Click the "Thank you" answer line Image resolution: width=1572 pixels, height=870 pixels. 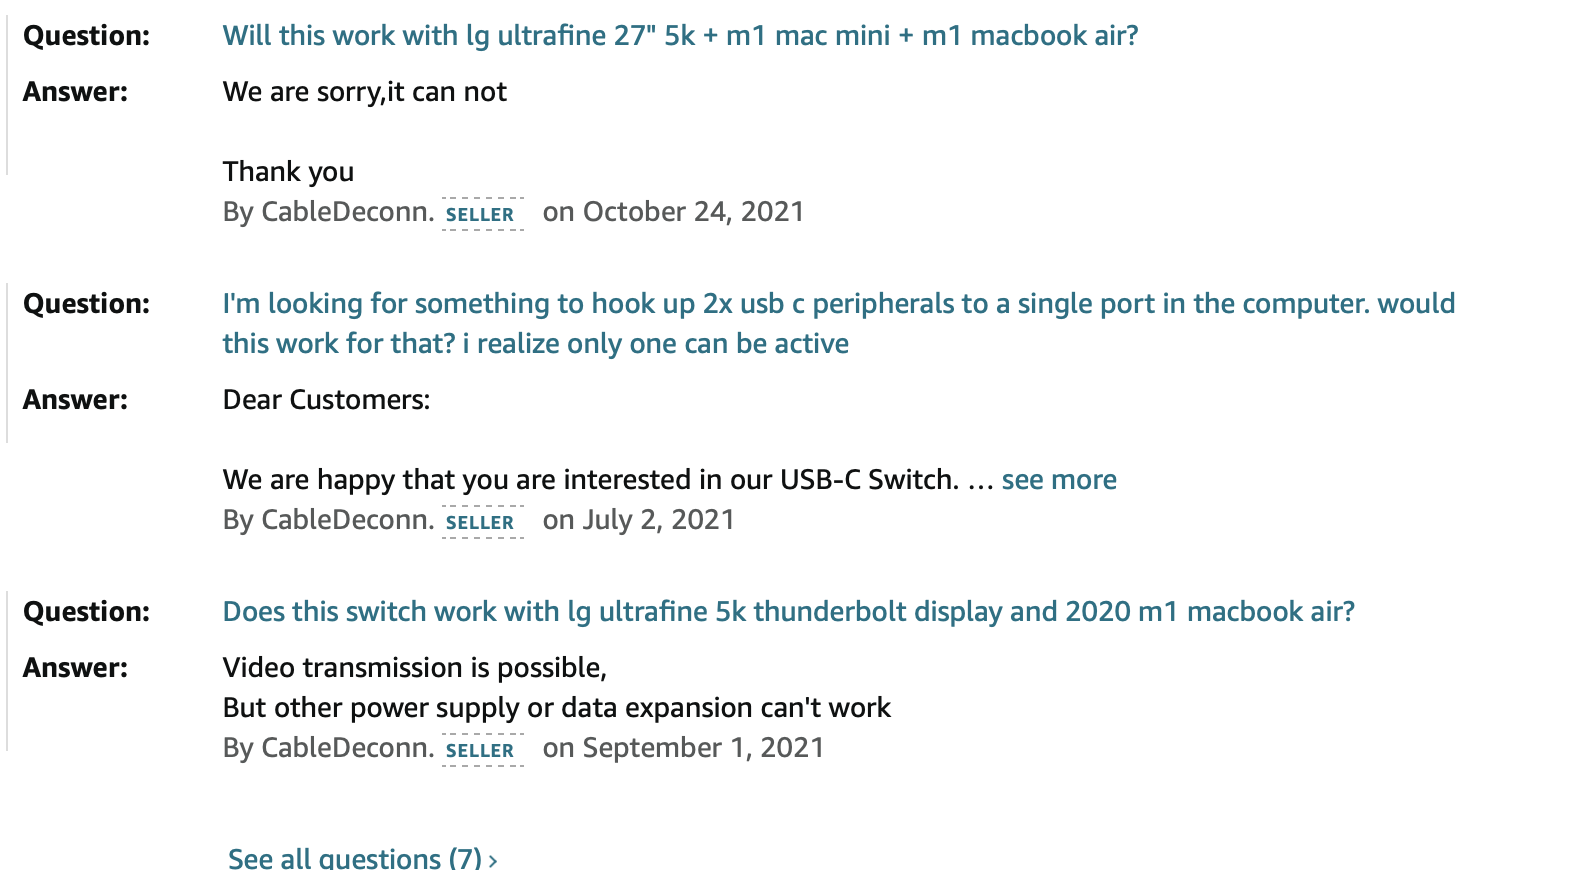[288, 172]
